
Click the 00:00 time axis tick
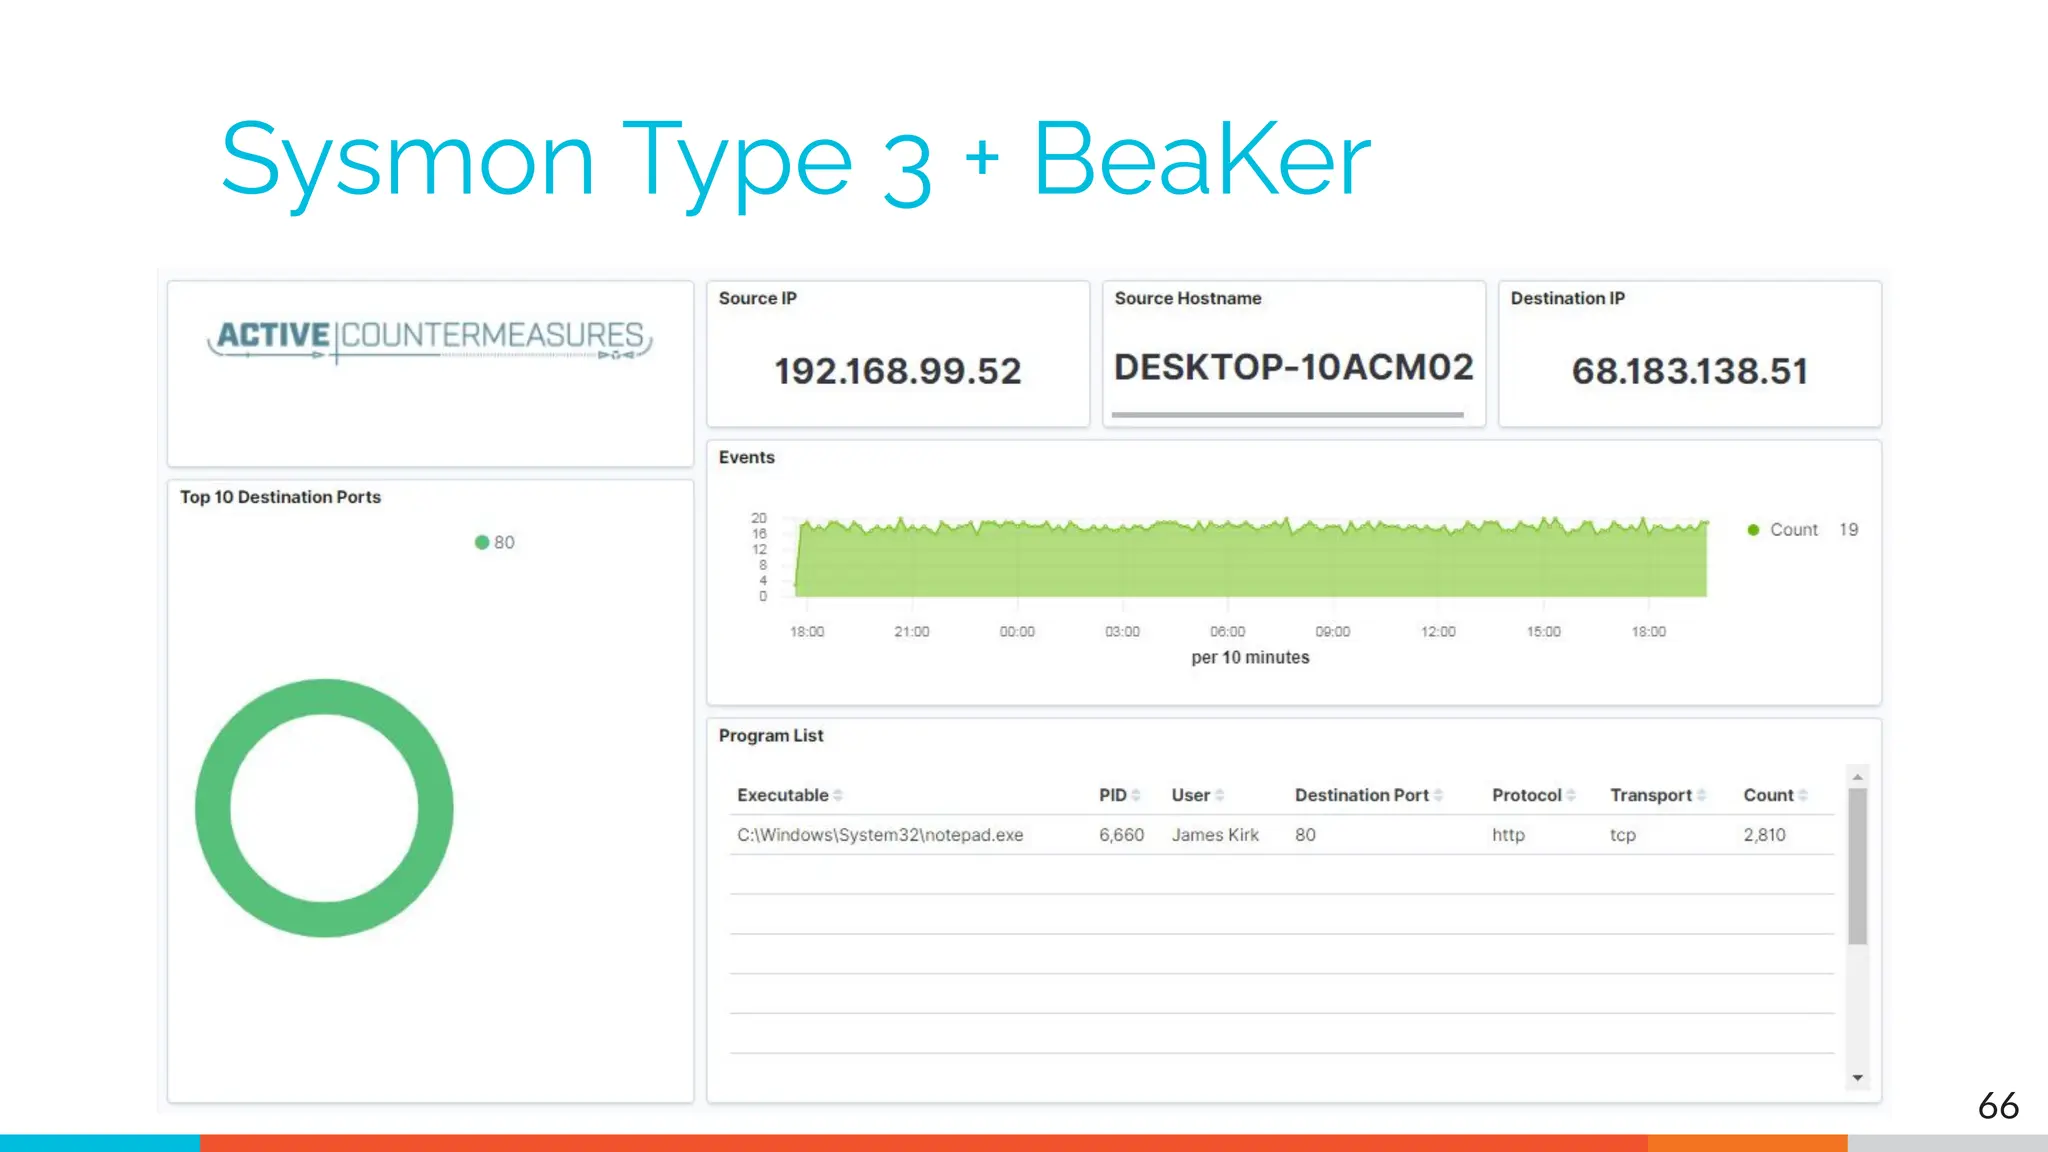pos(1017,632)
